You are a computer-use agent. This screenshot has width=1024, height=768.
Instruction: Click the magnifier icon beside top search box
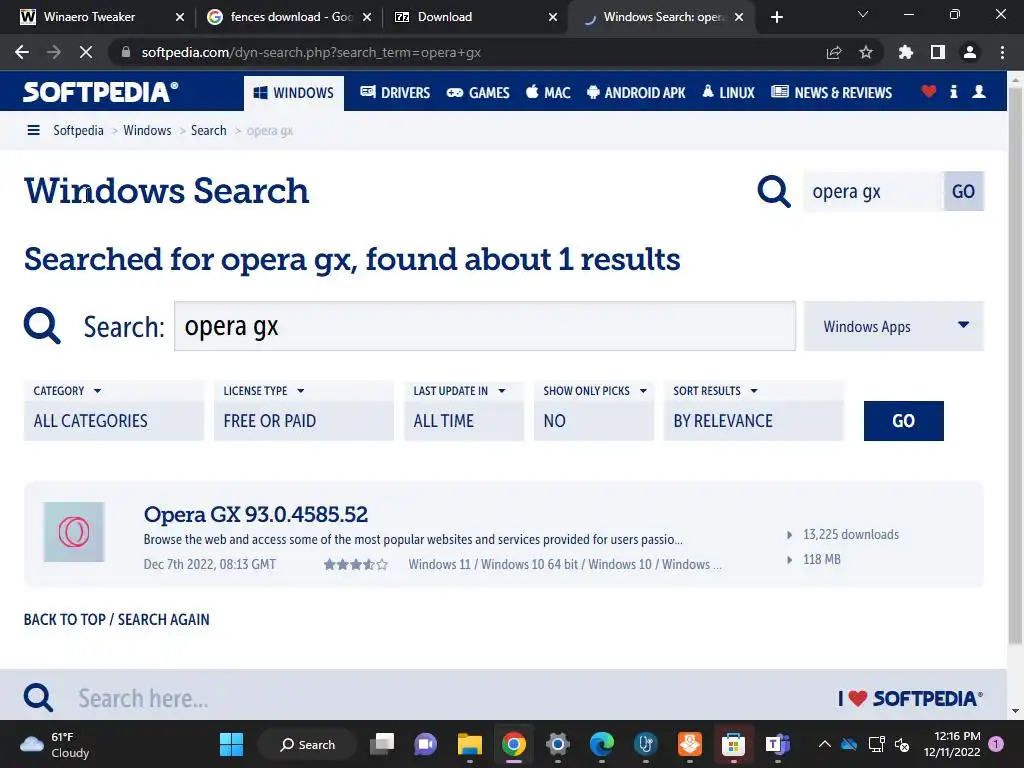point(774,191)
